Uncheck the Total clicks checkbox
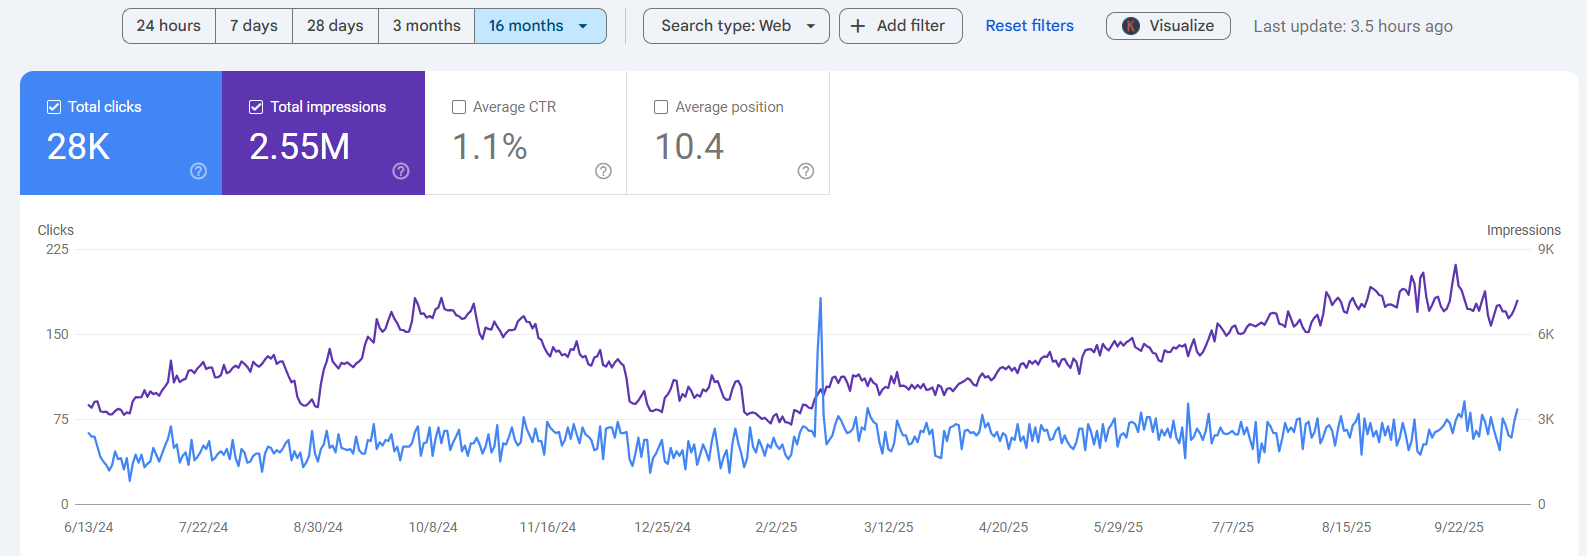Viewport: 1587px width, 556px height. [x=54, y=107]
